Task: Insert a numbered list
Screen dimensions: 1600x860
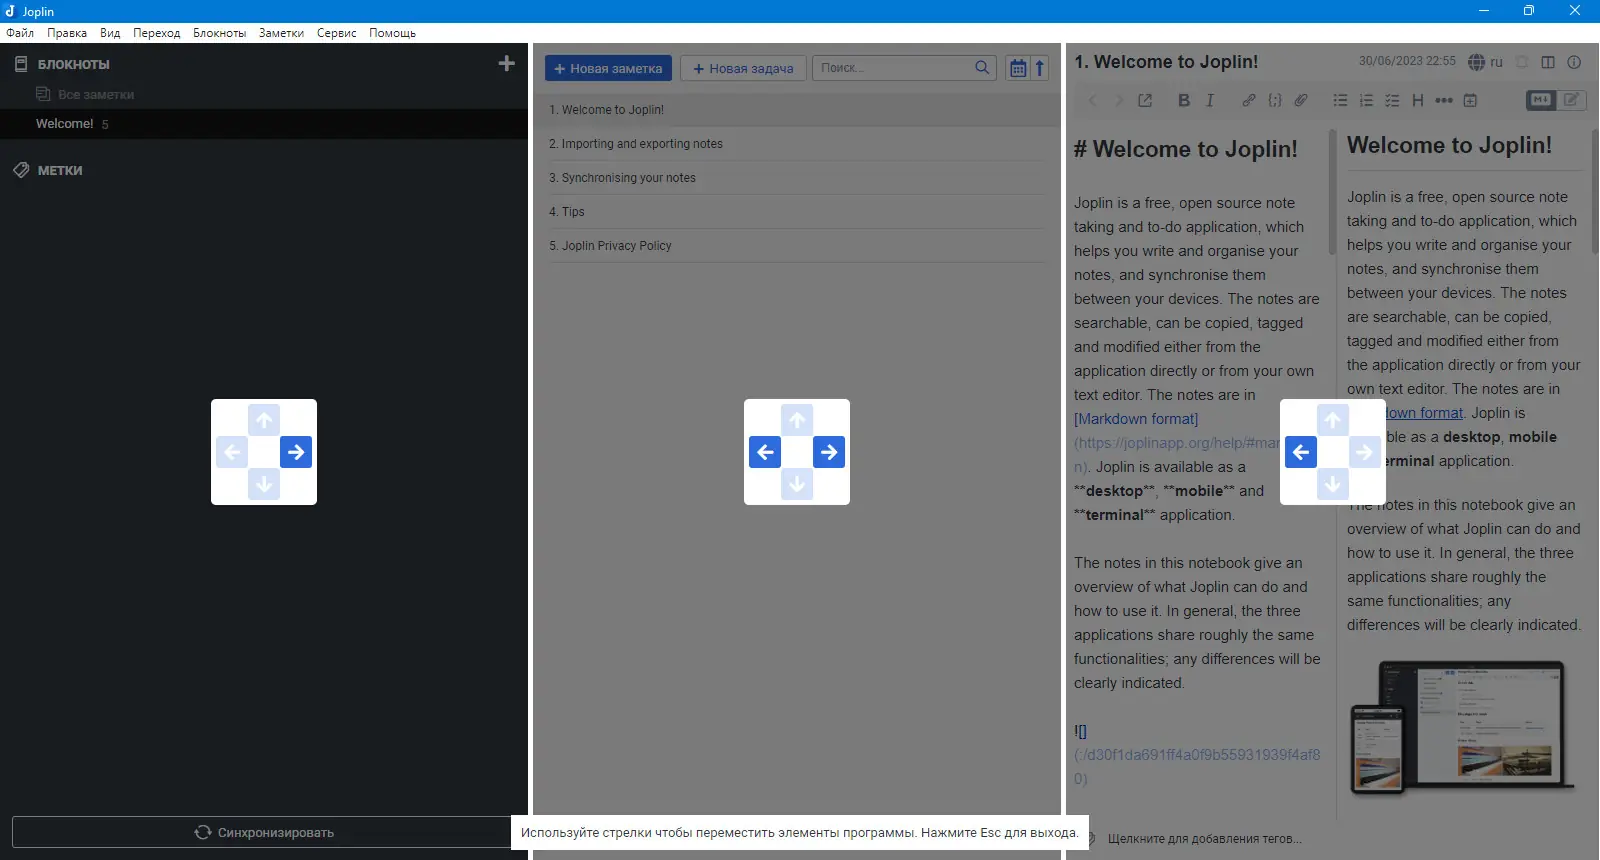Action: (x=1366, y=100)
